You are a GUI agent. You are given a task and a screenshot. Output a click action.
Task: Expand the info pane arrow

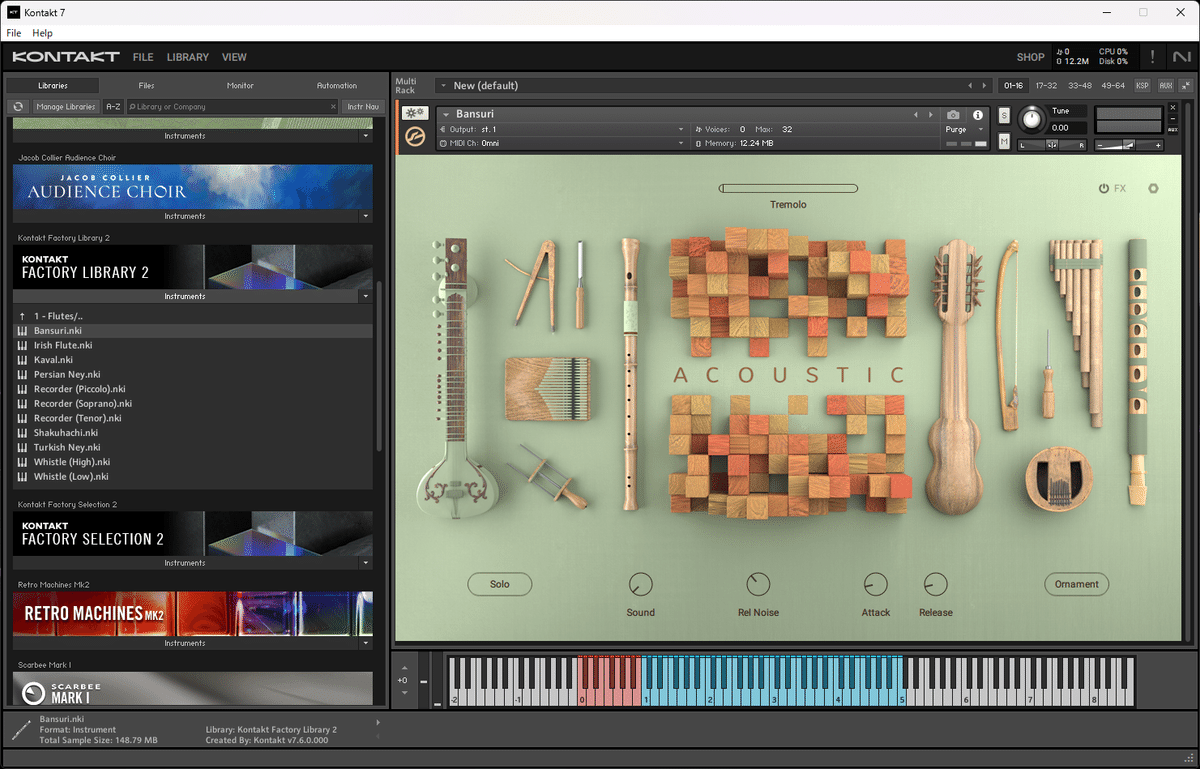coord(378,722)
